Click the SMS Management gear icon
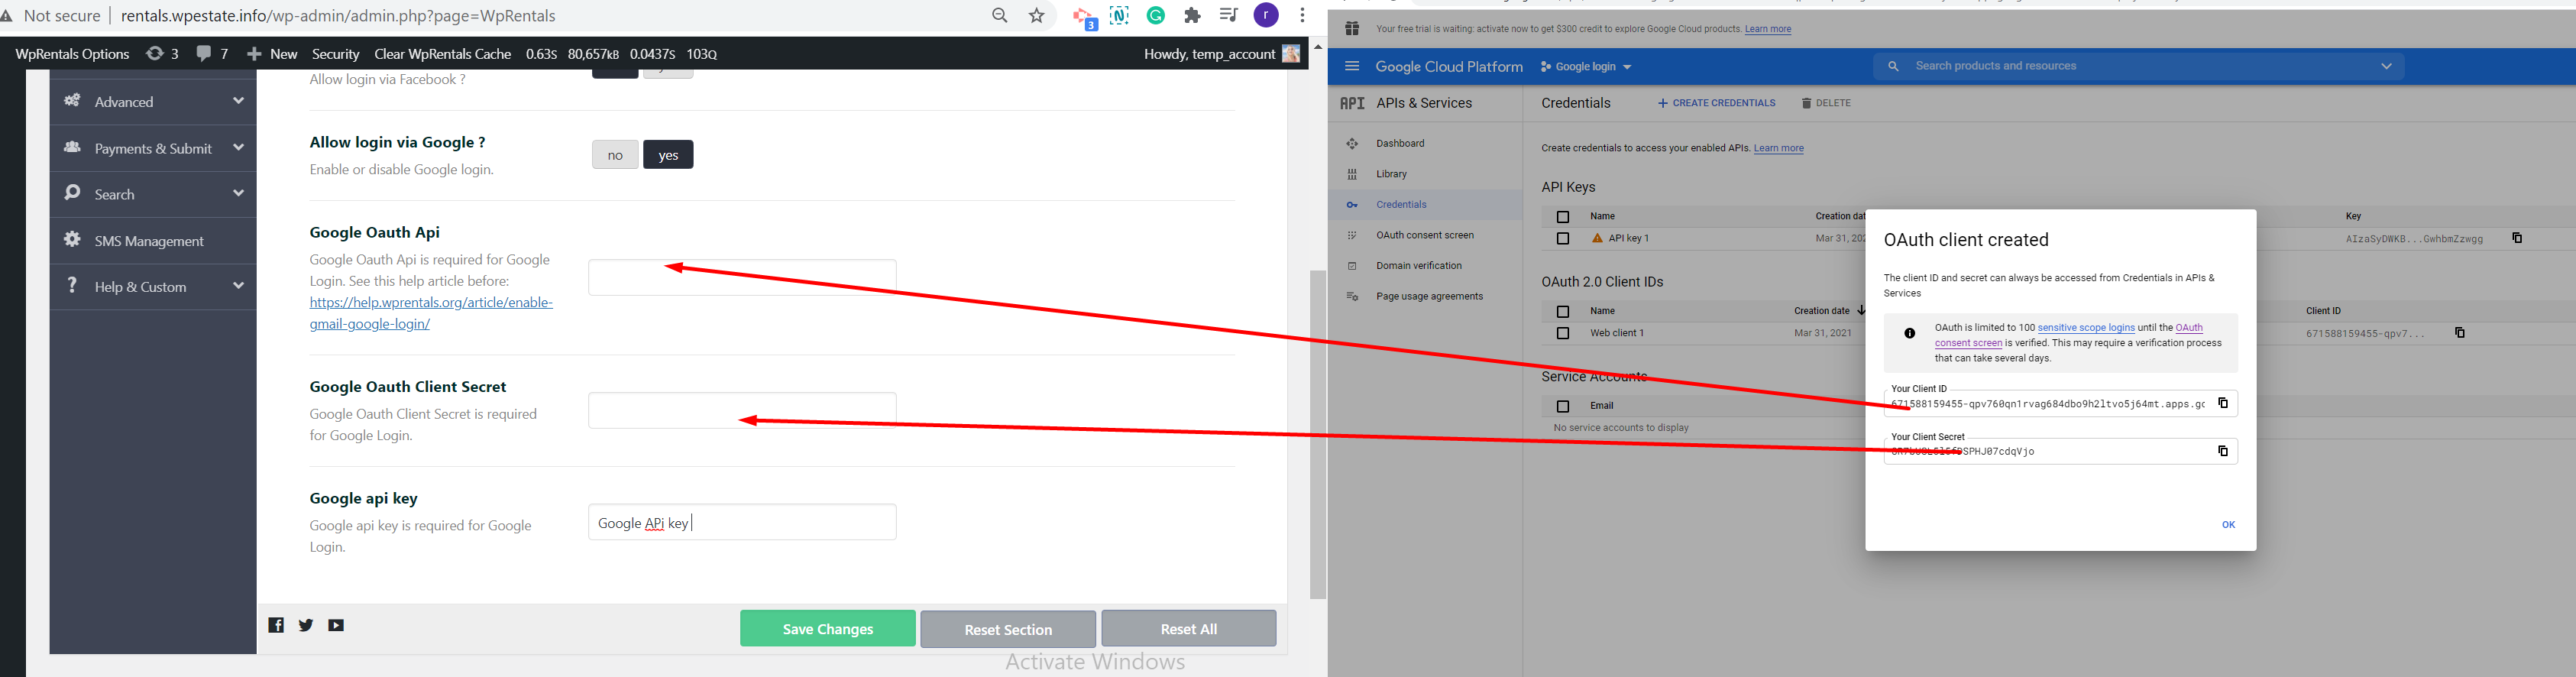This screenshot has height=677, width=2576. click(x=72, y=240)
